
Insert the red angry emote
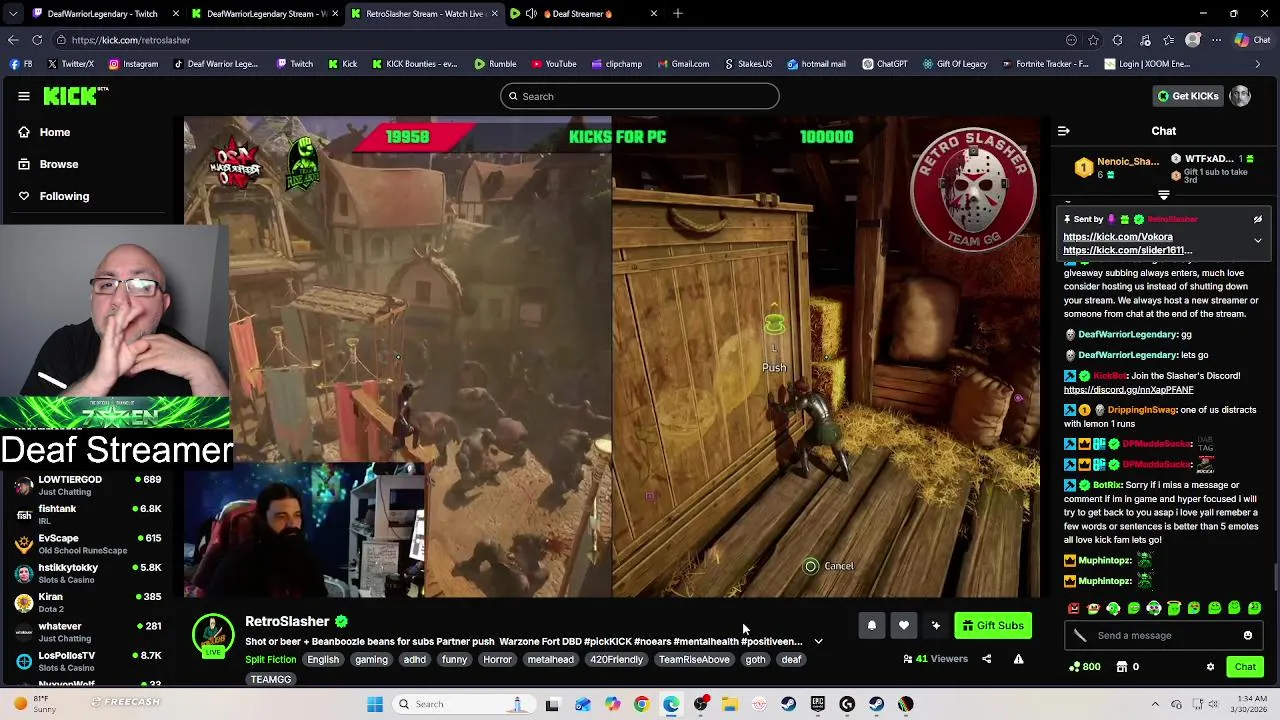pyautogui.click(x=1074, y=608)
